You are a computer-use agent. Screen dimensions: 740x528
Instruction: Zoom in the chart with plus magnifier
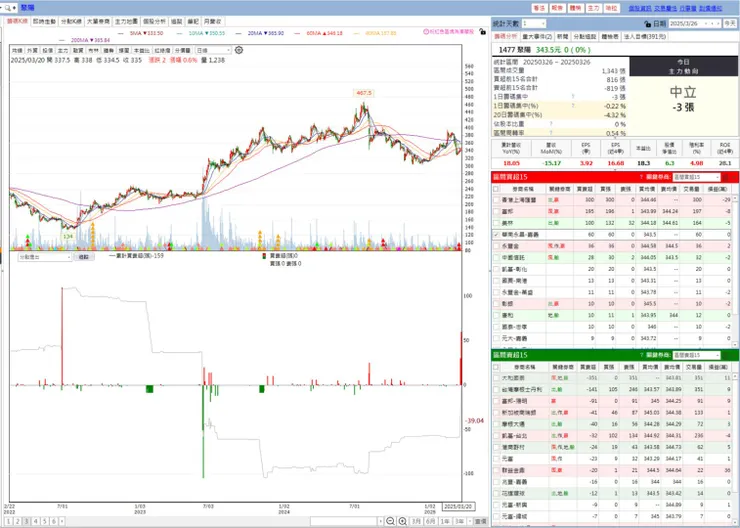[x=403, y=521]
